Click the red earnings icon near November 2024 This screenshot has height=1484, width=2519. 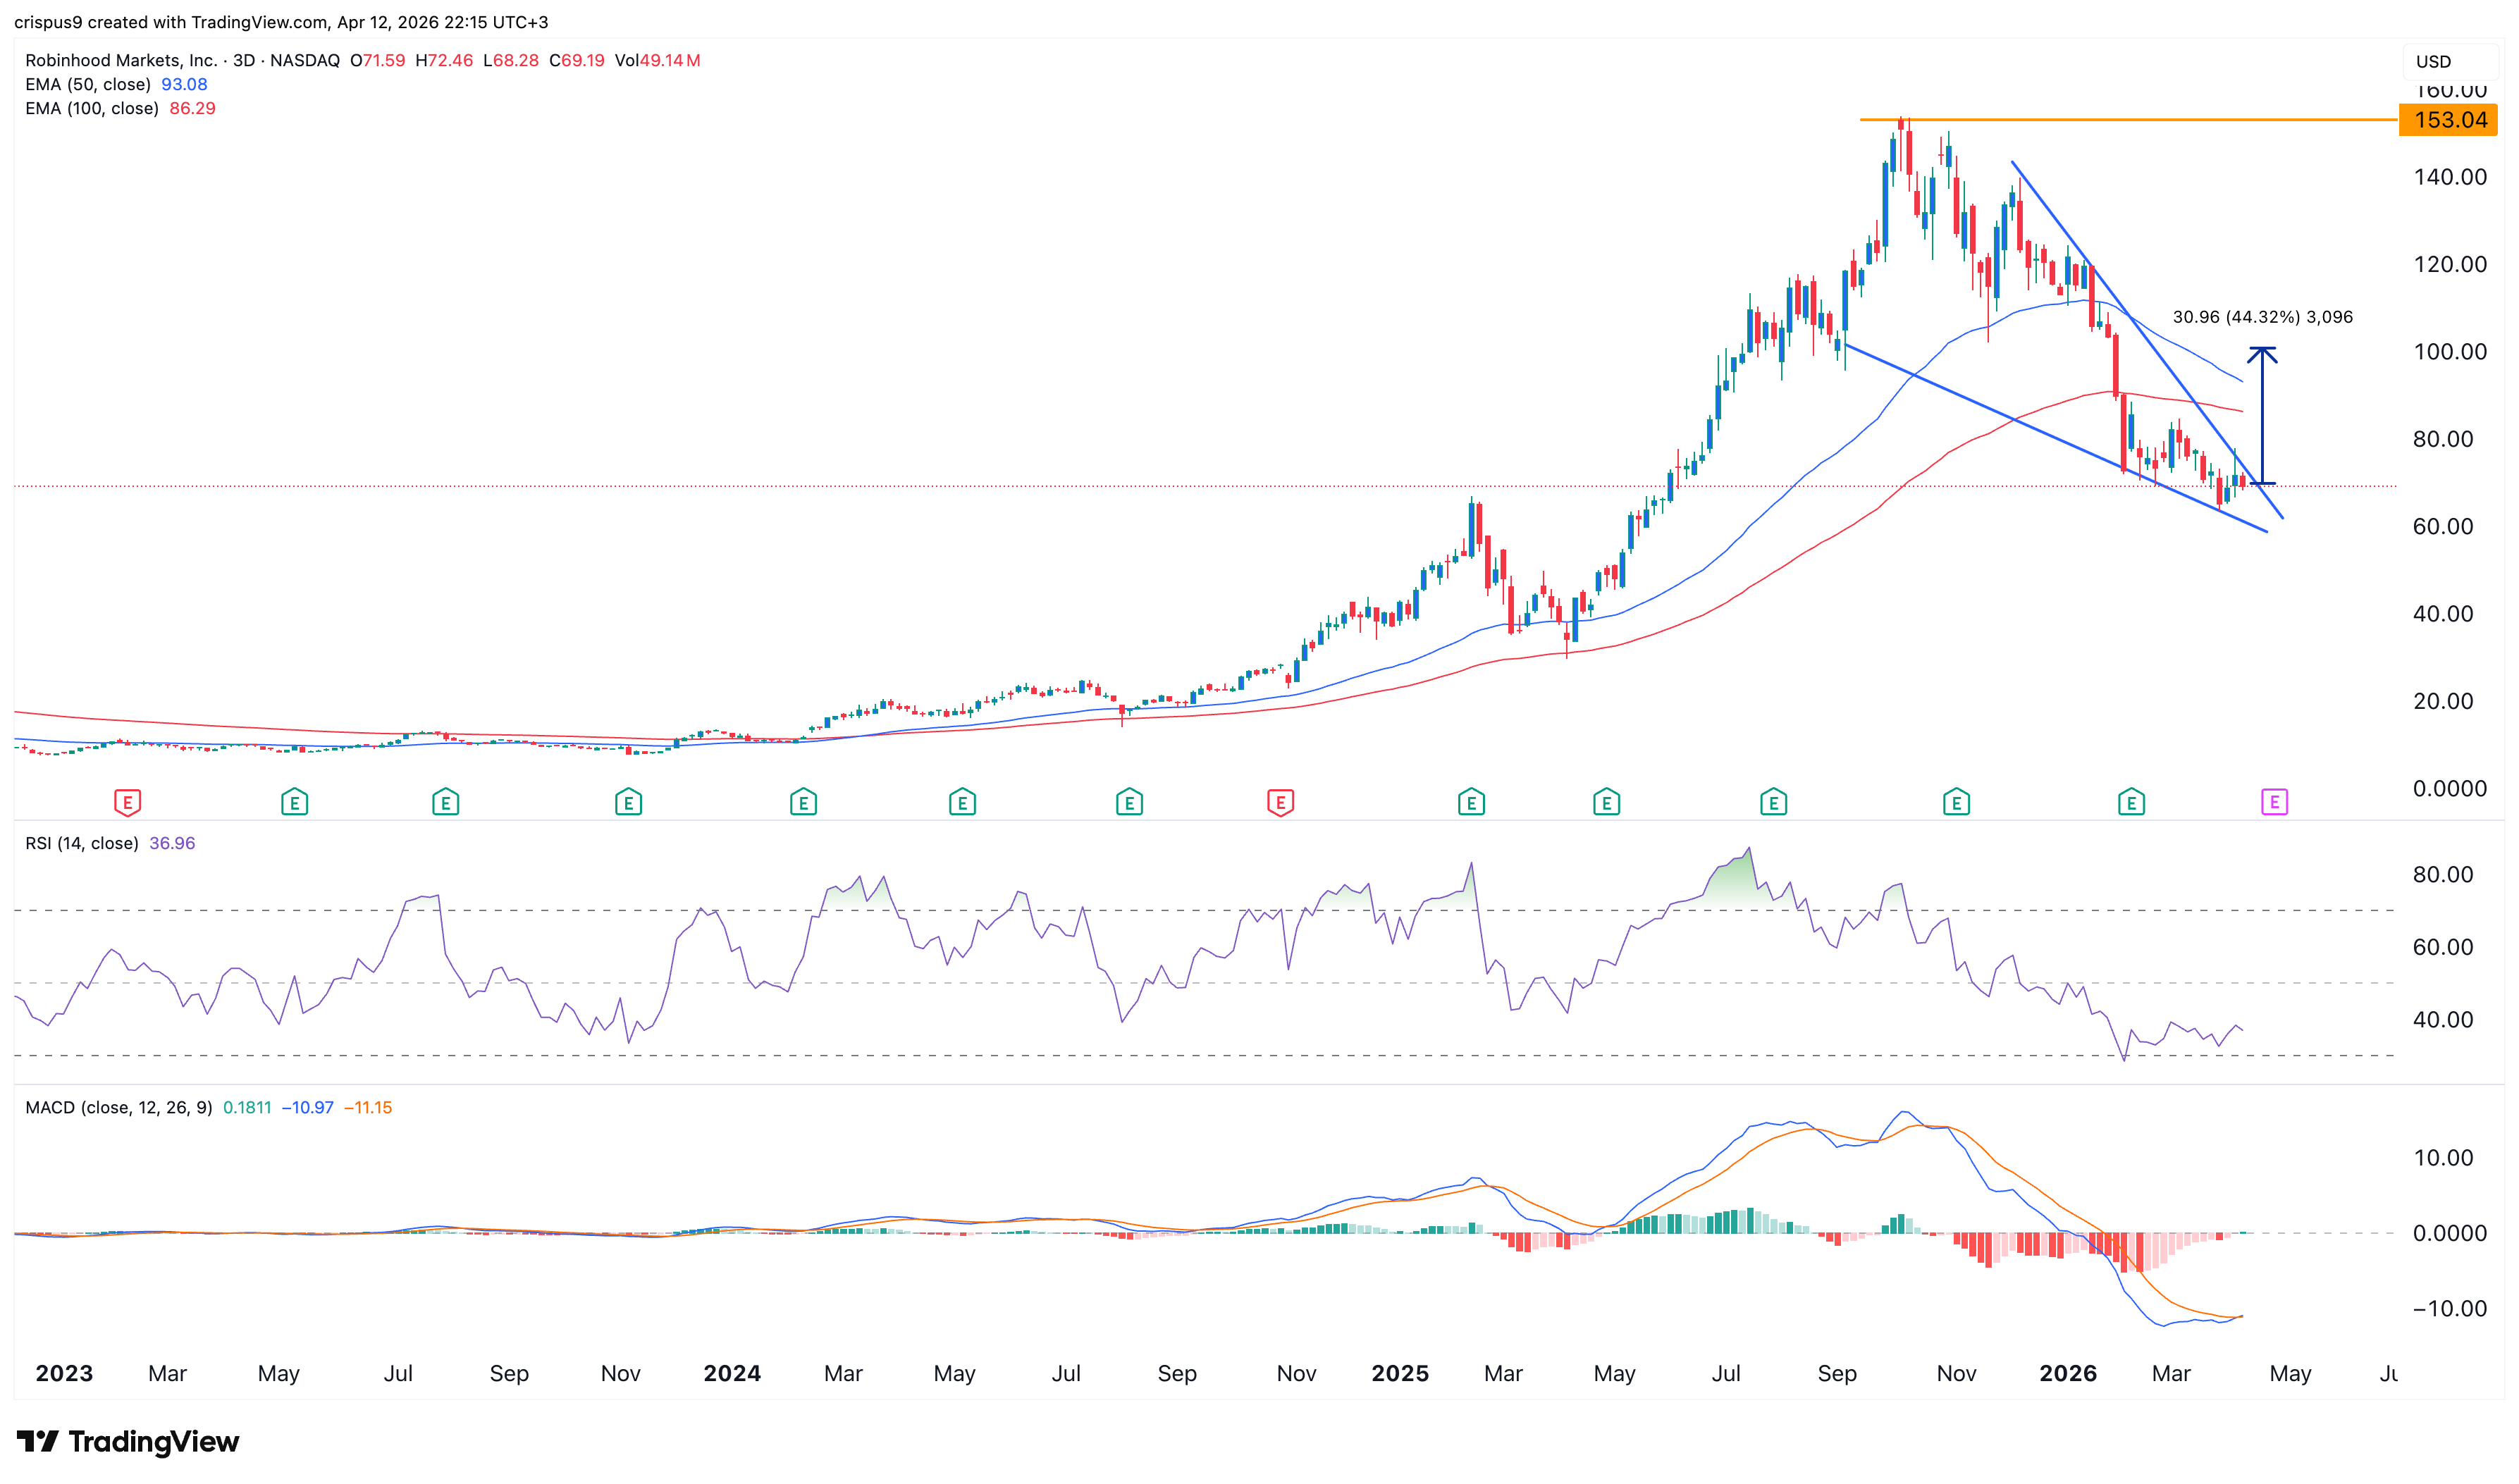[x=1283, y=801]
